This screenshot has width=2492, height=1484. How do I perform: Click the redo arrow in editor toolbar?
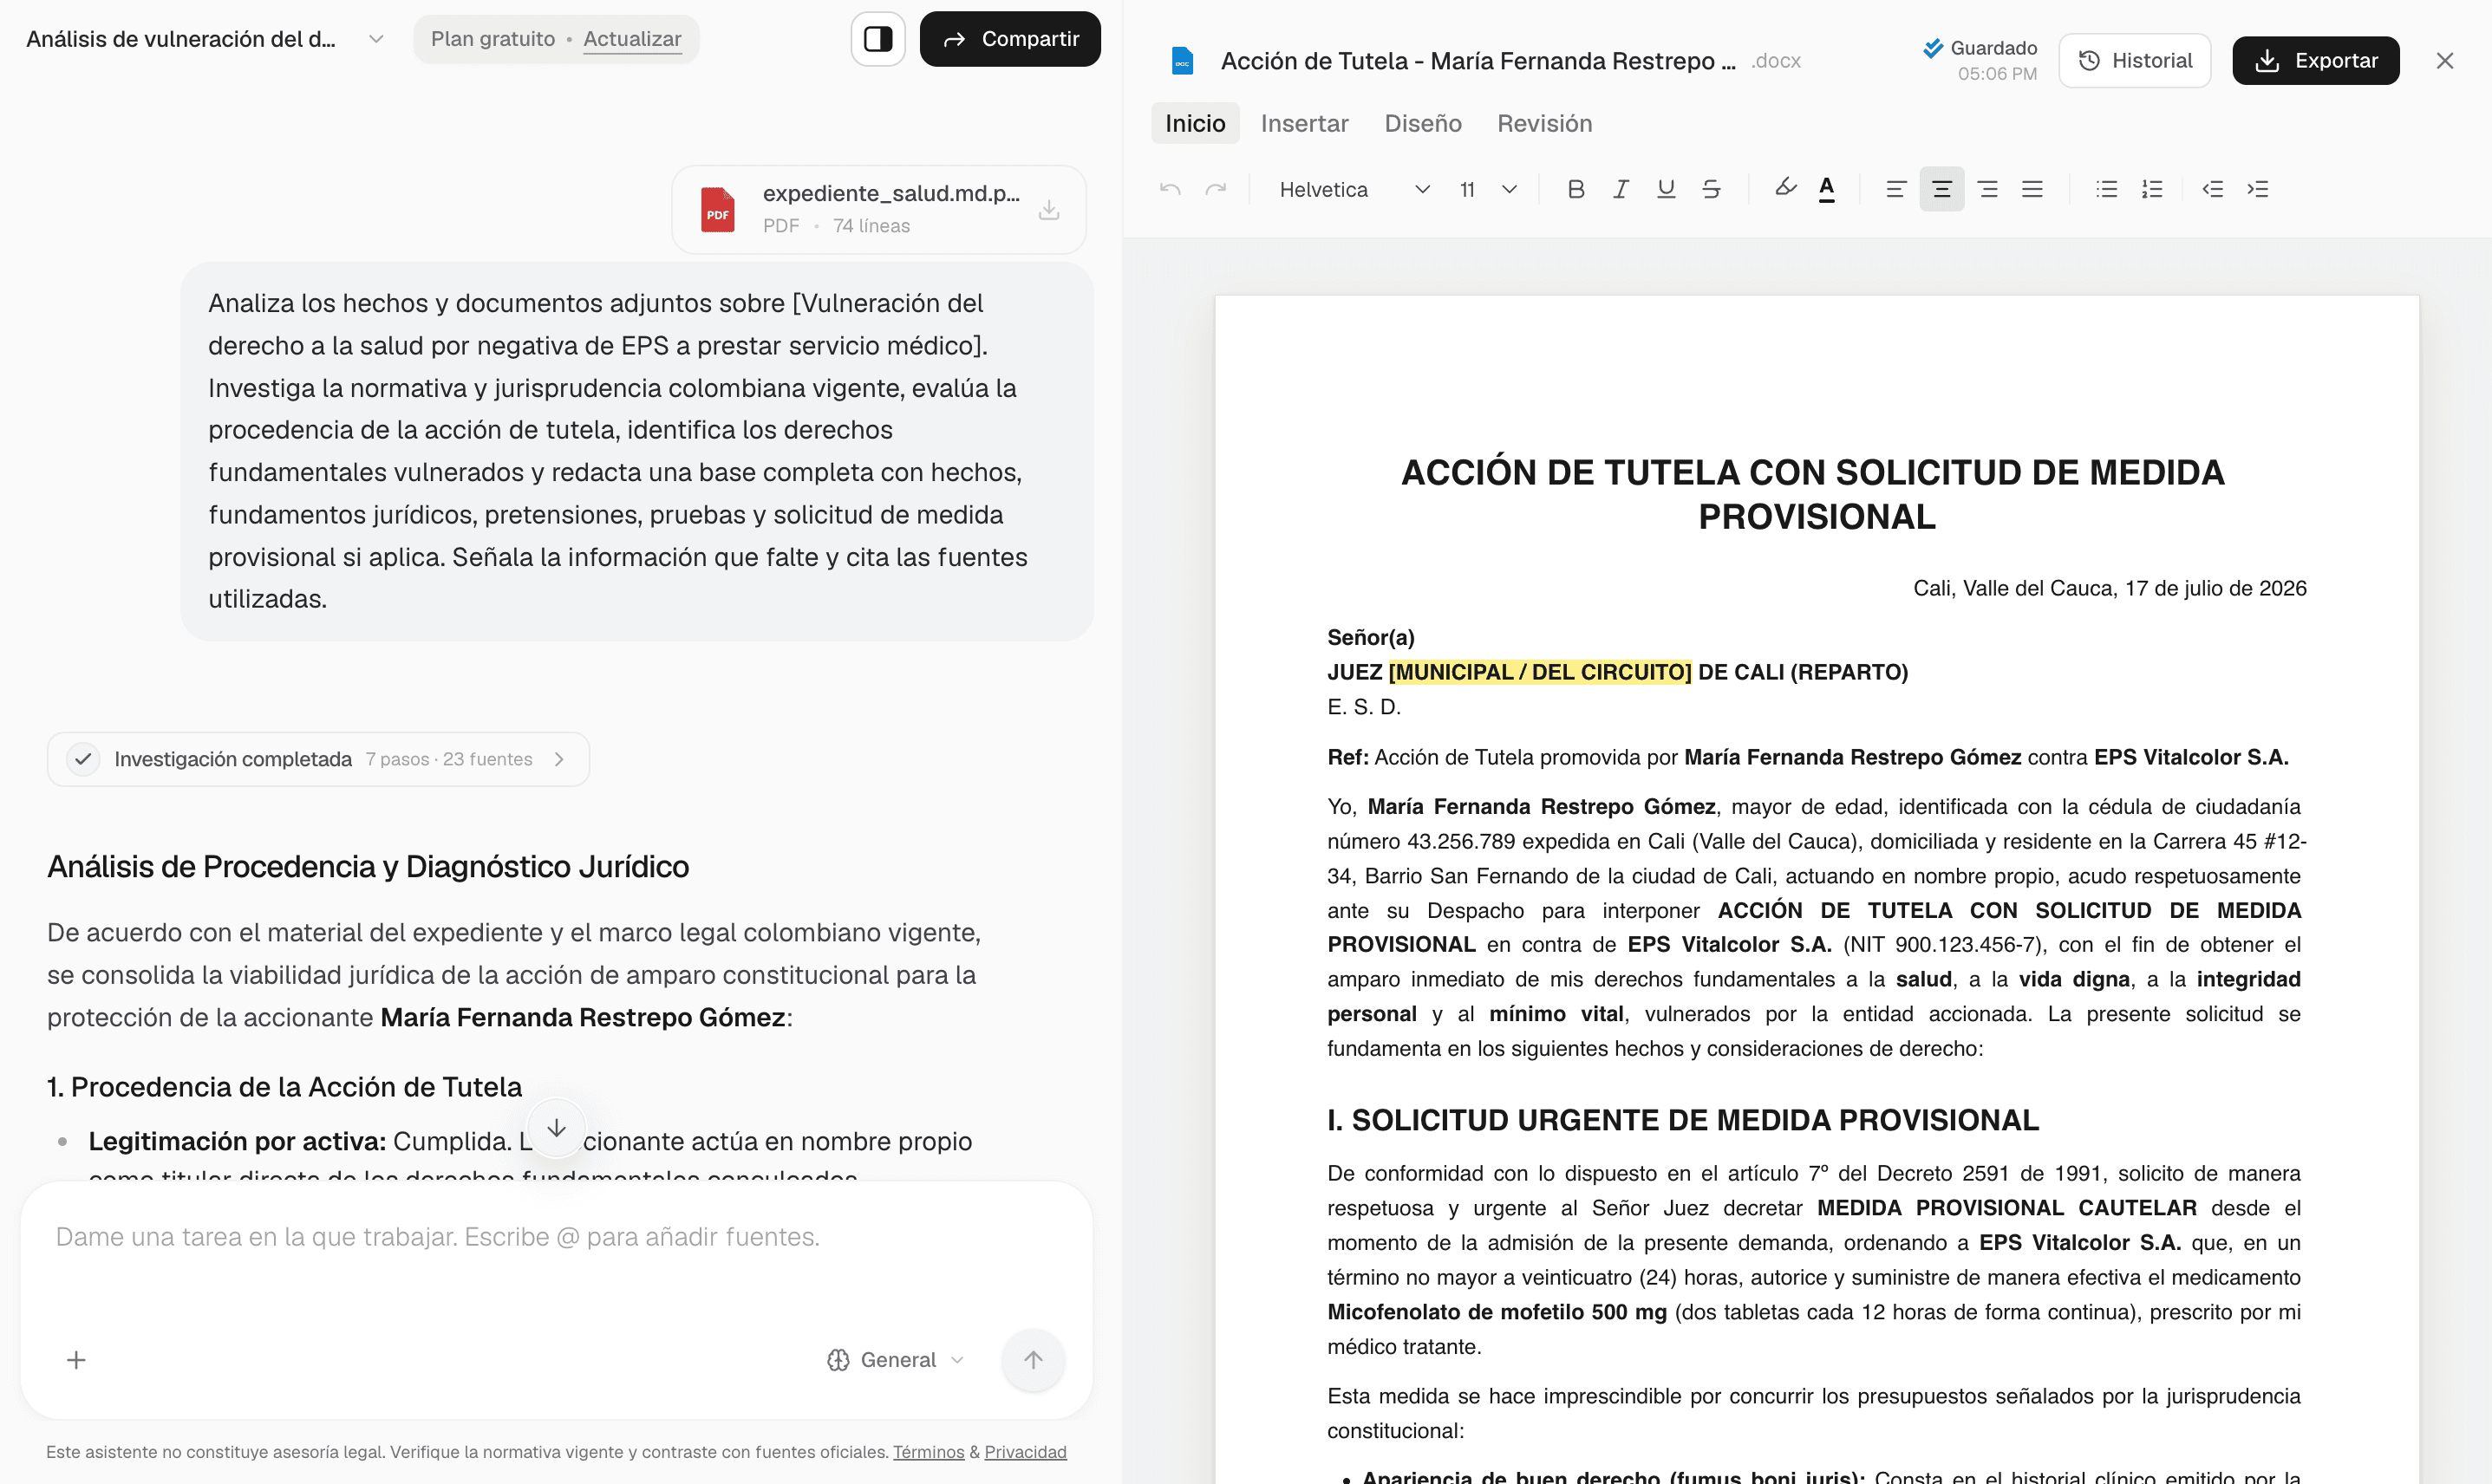click(1215, 189)
